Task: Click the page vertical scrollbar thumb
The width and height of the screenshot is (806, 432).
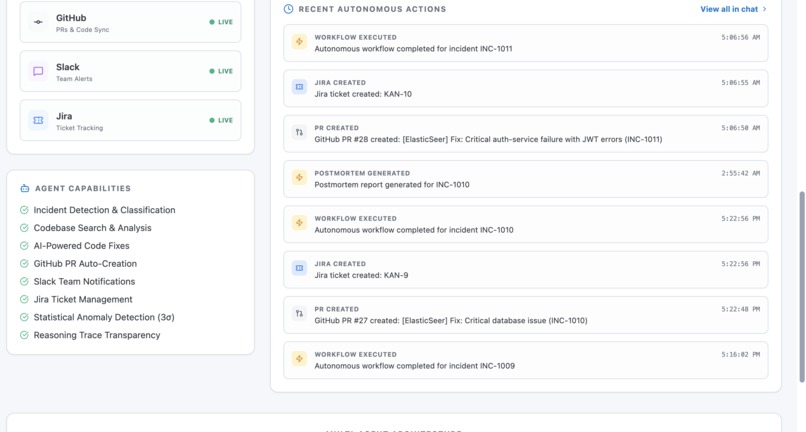Action: pyautogui.click(x=801, y=287)
